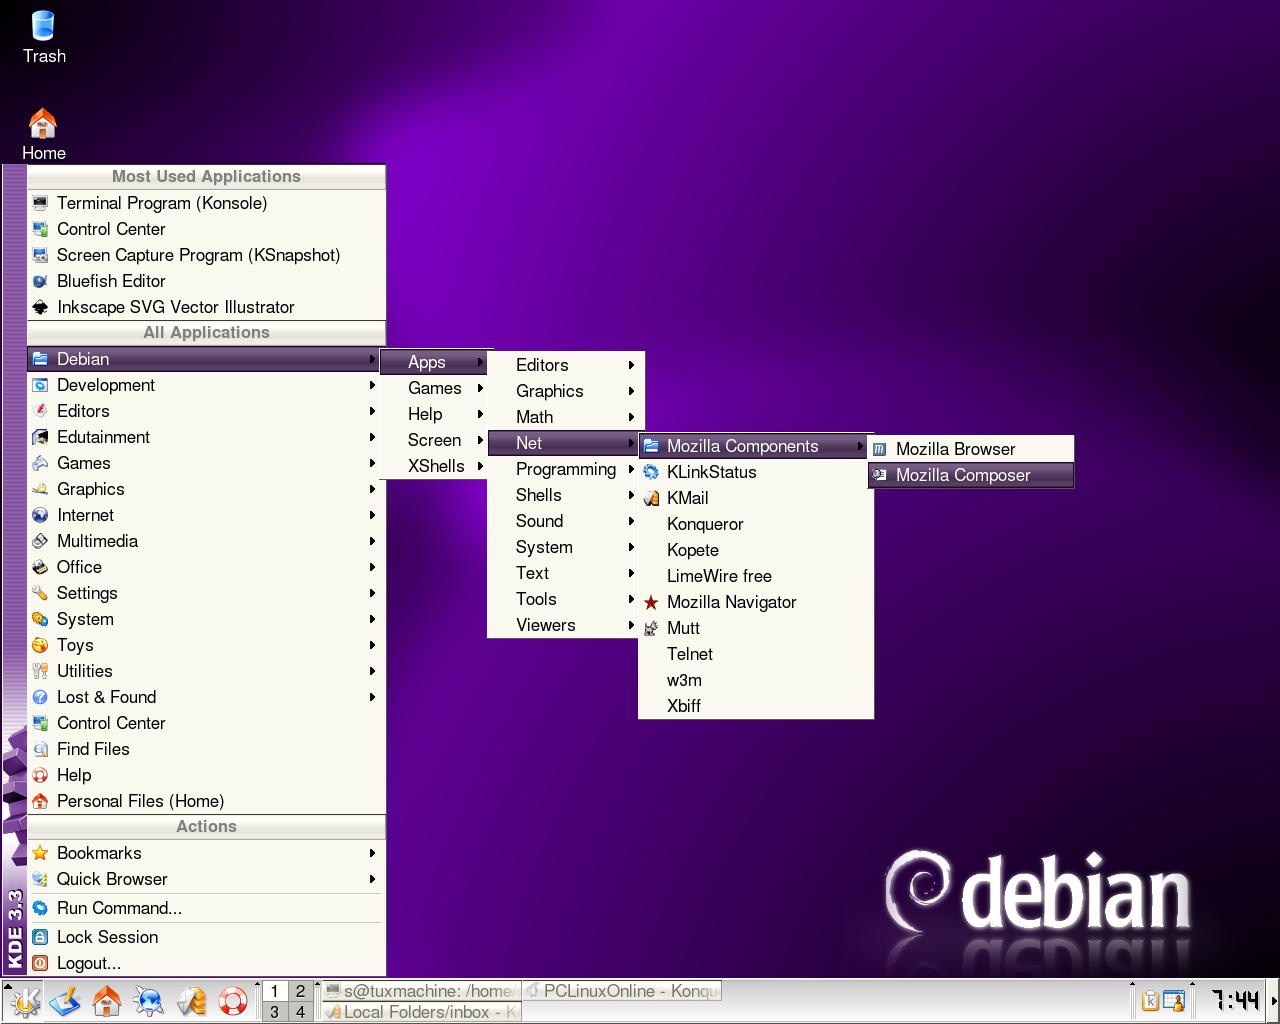Screen dimensions: 1280x1024
Task: Click the Mutt icon
Action: (x=651, y=628)
